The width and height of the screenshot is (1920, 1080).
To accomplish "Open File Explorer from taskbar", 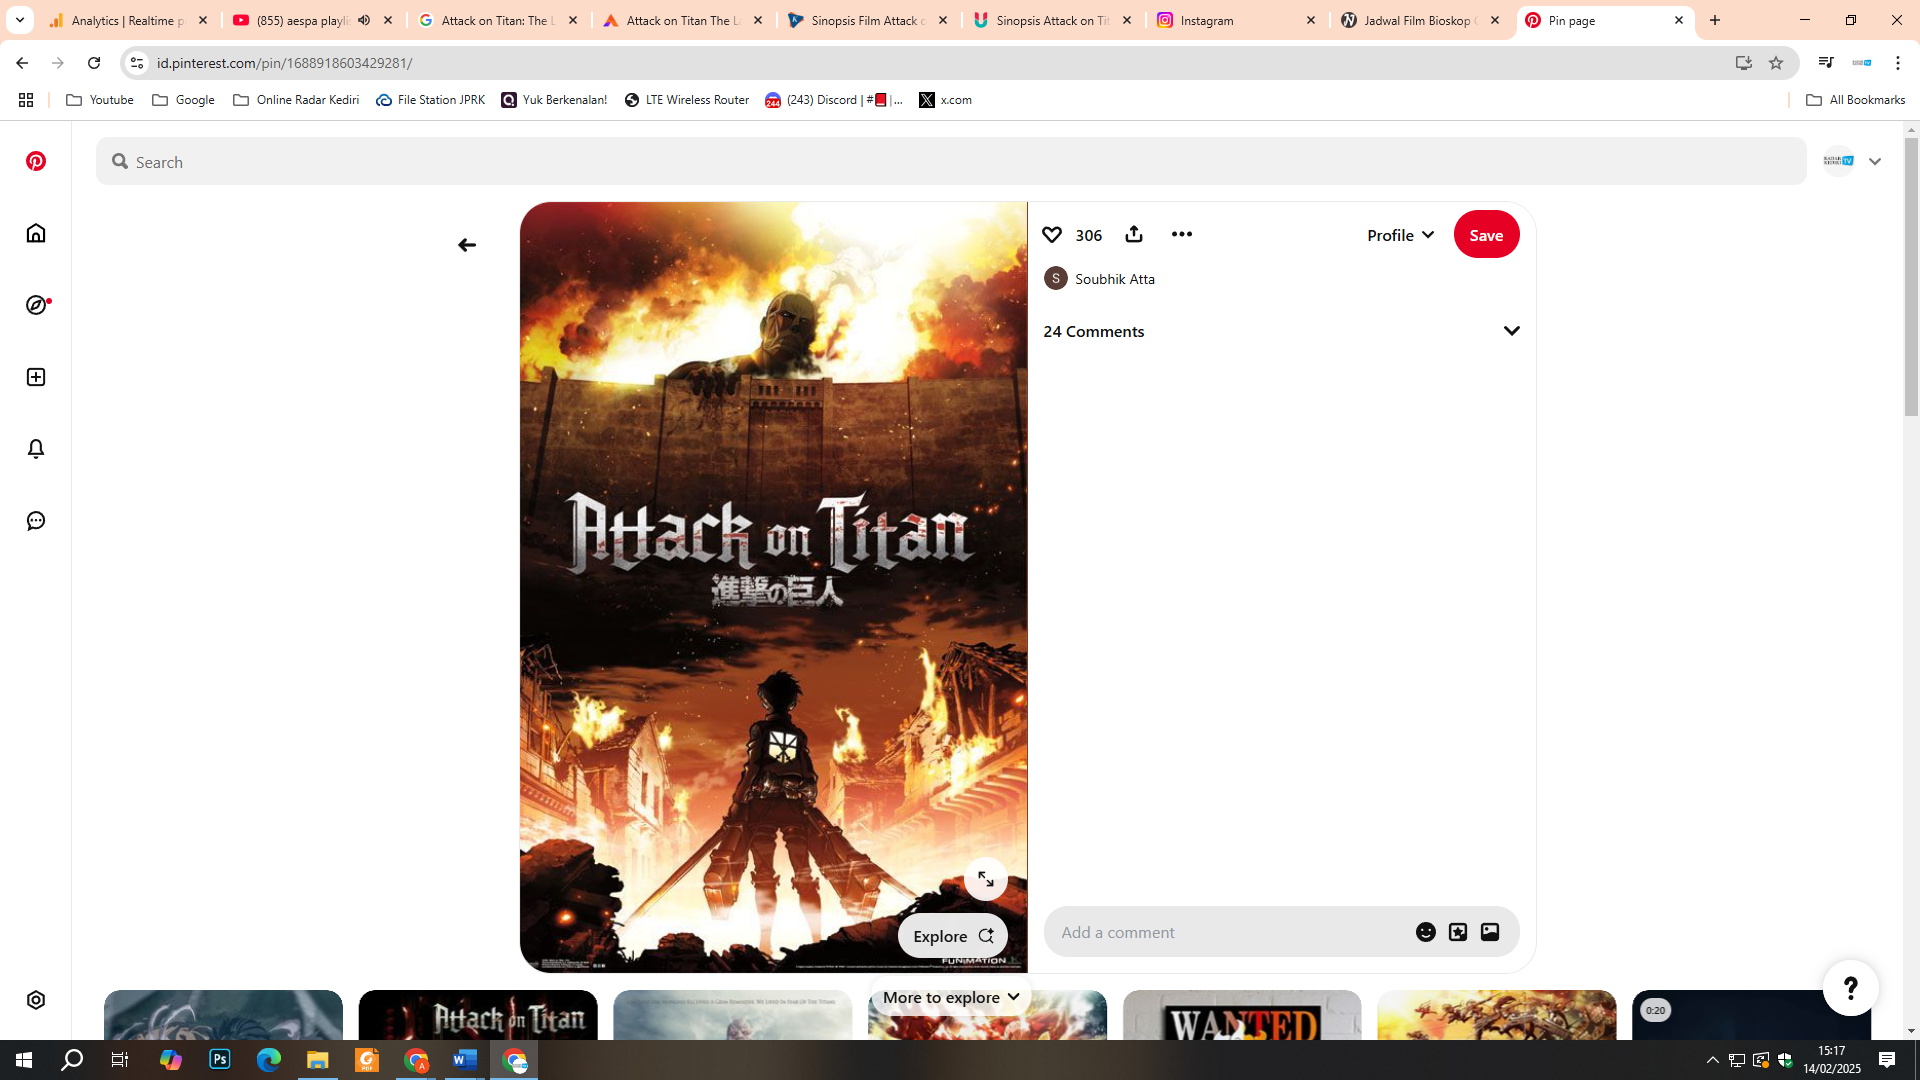I will 318,1060.
